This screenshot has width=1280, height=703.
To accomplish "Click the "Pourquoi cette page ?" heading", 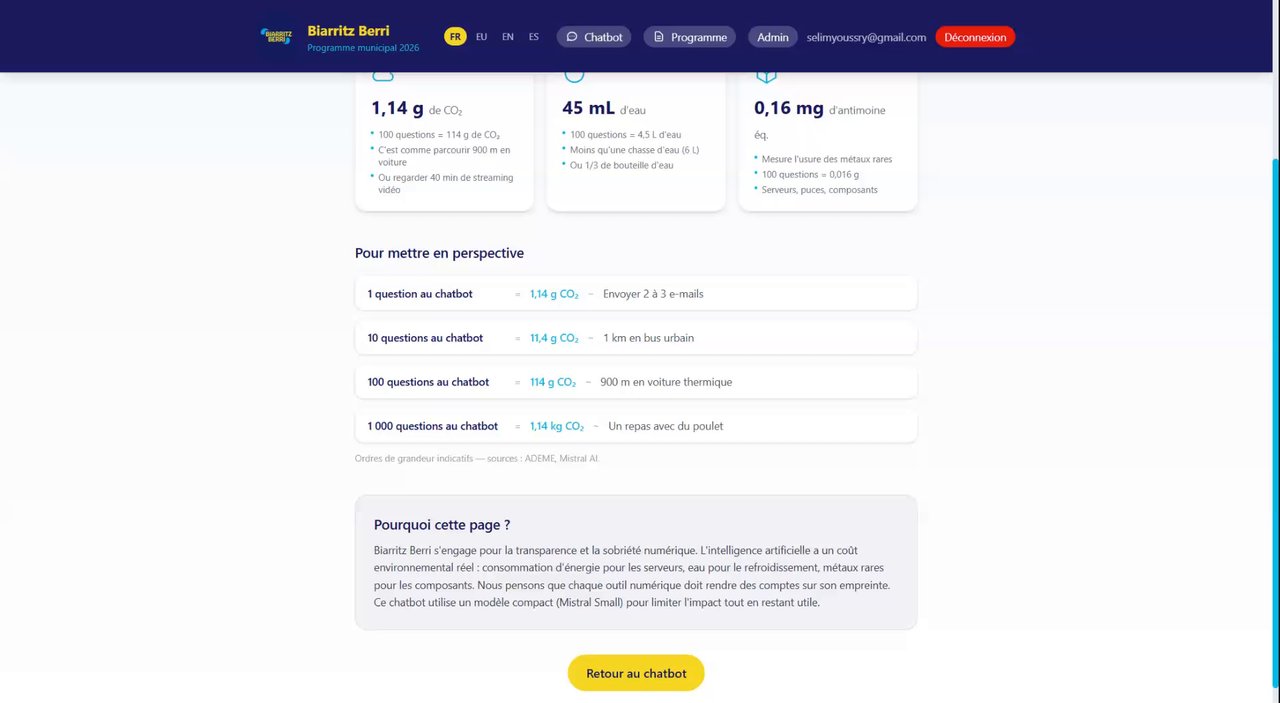I will pyautogui.click(x=442, y=525).
